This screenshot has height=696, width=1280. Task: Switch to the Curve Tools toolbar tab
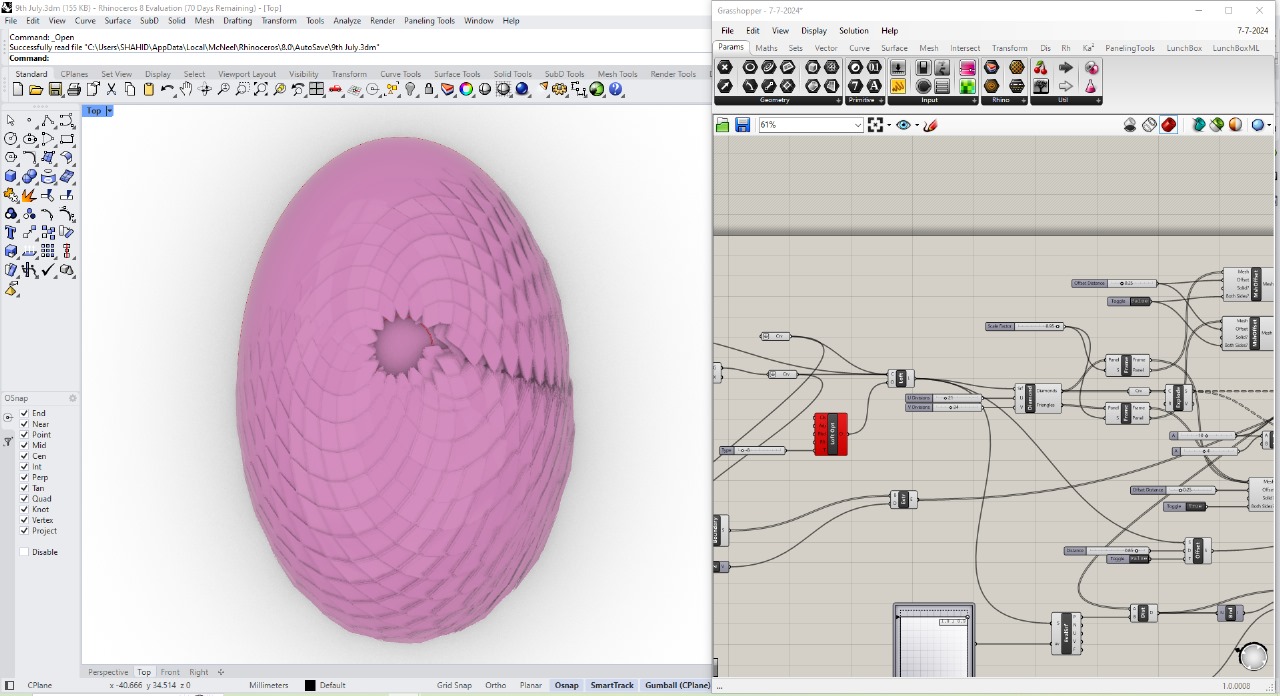coord(400,74)
